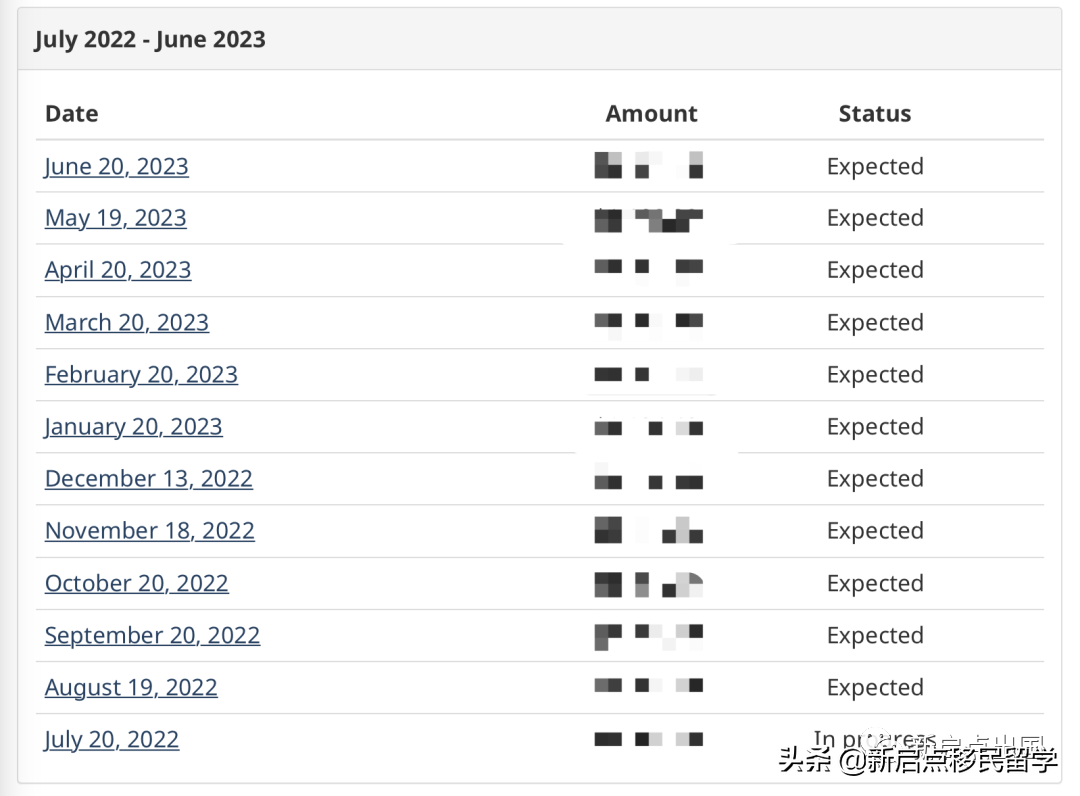Open the February 20, 2023 link
This screenshot has height=796, width=1080.
(141, 374)
